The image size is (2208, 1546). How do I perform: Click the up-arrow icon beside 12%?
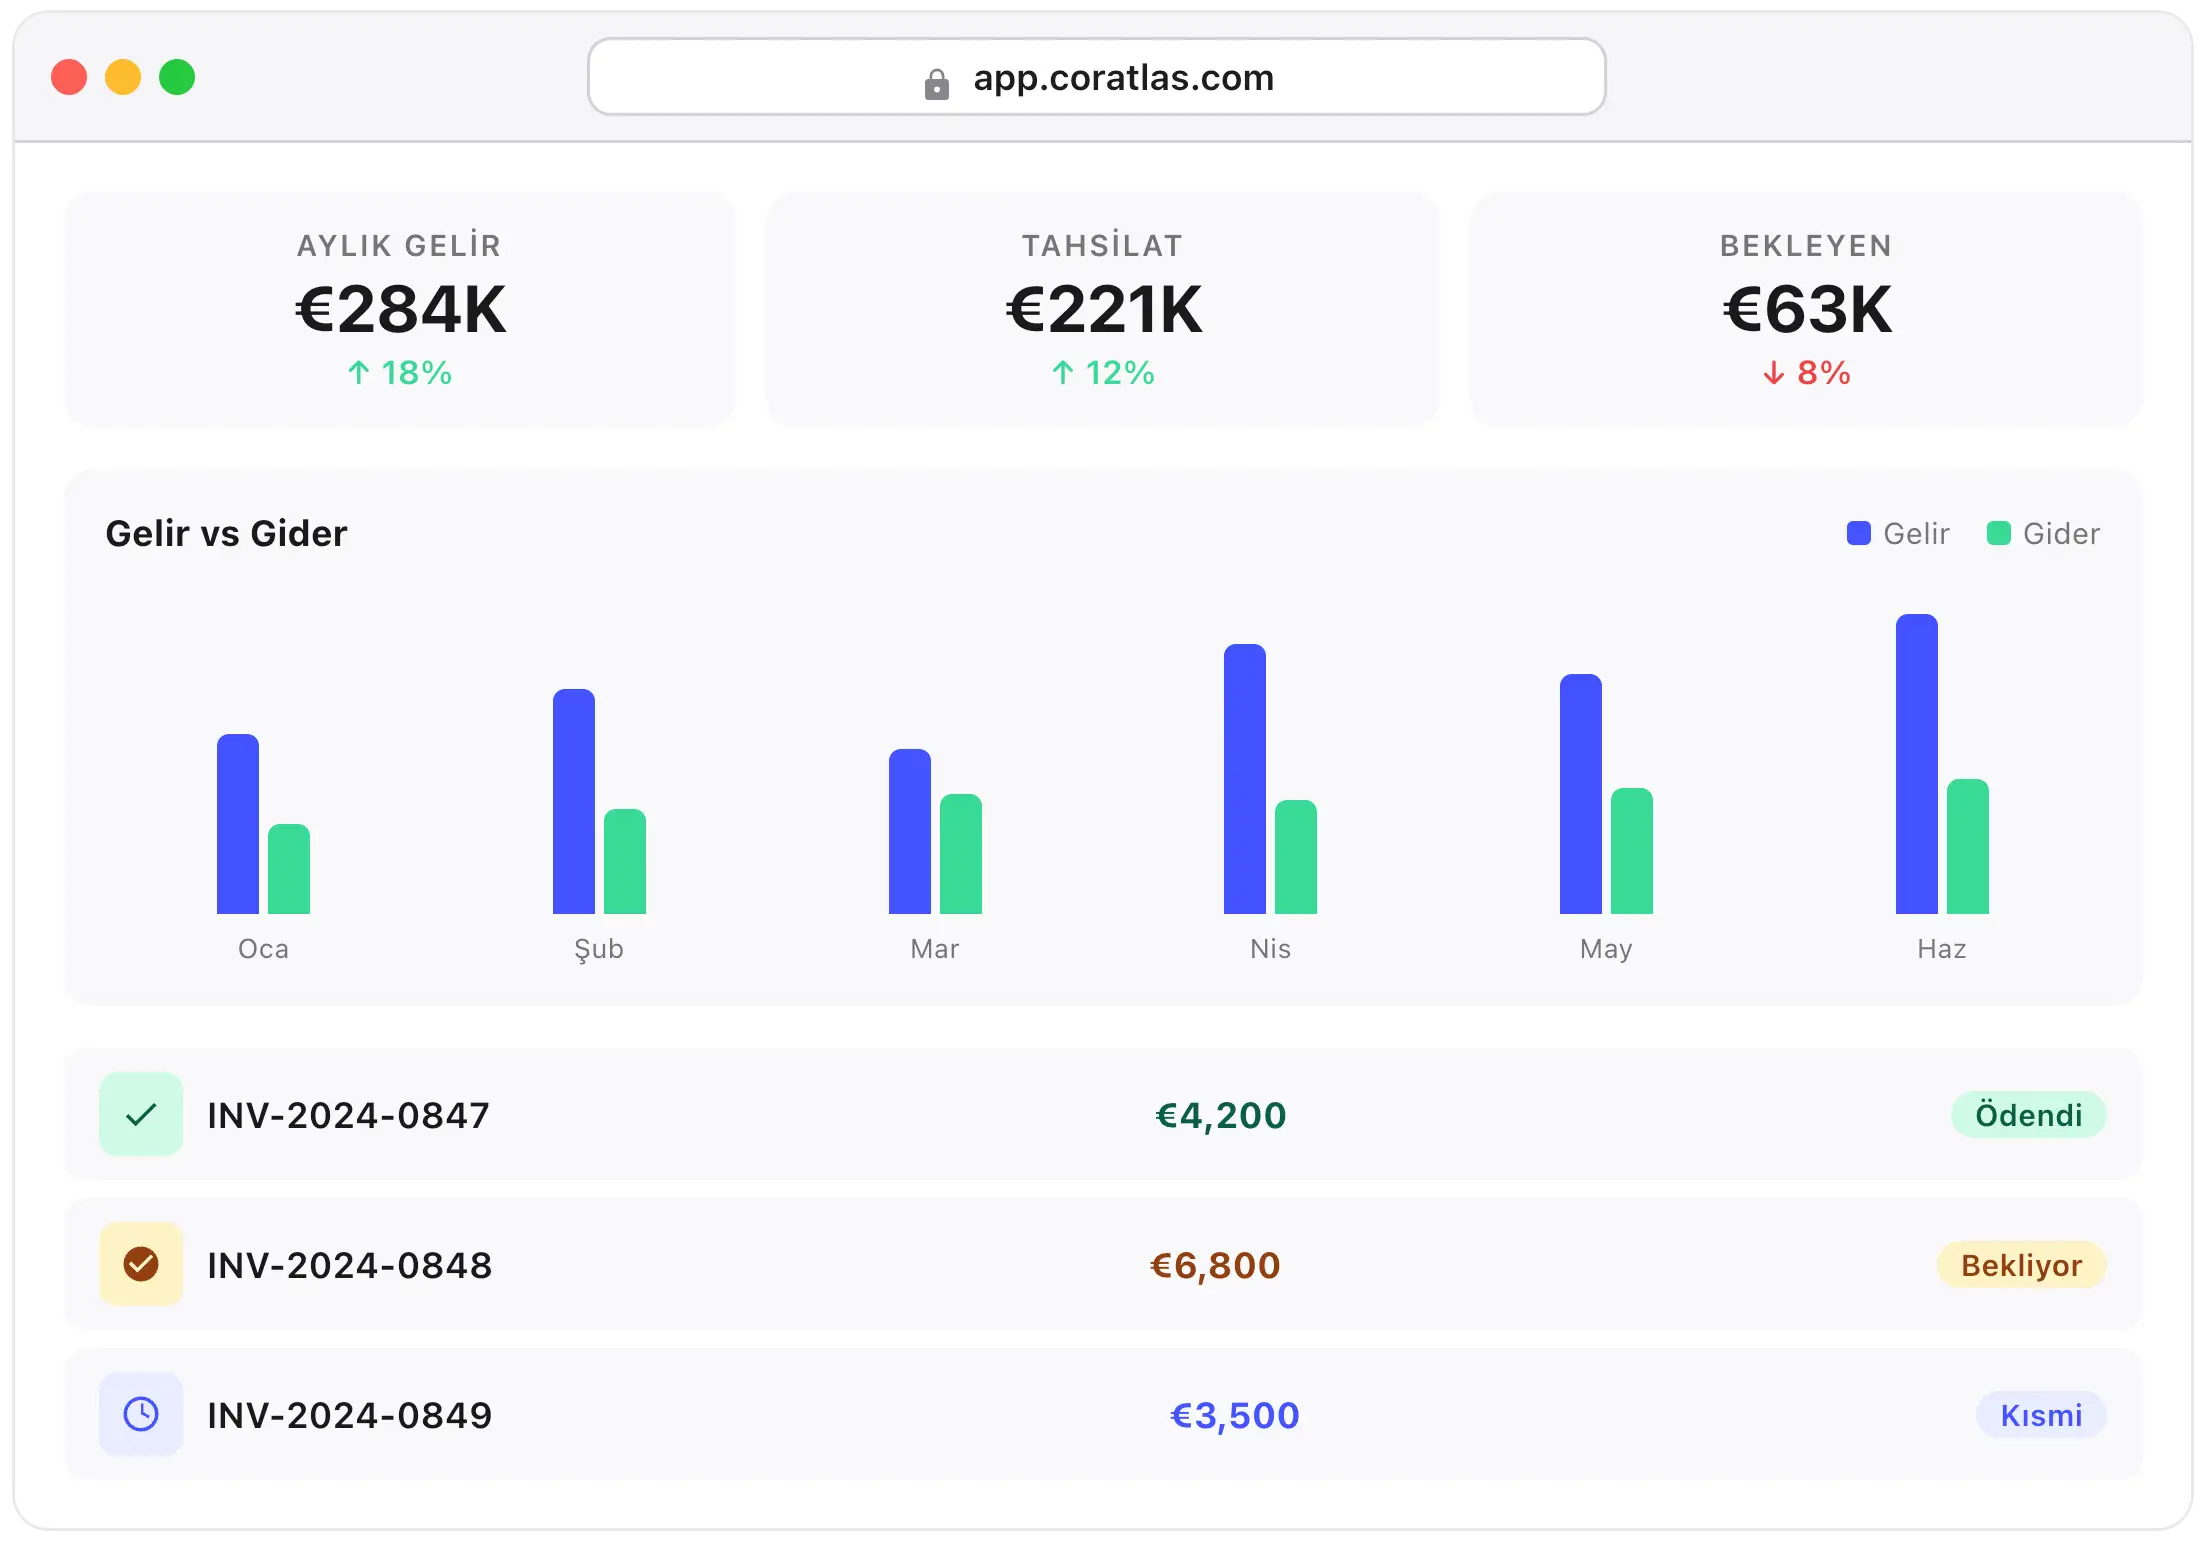pyautogui.click(x=1063, y=373)
